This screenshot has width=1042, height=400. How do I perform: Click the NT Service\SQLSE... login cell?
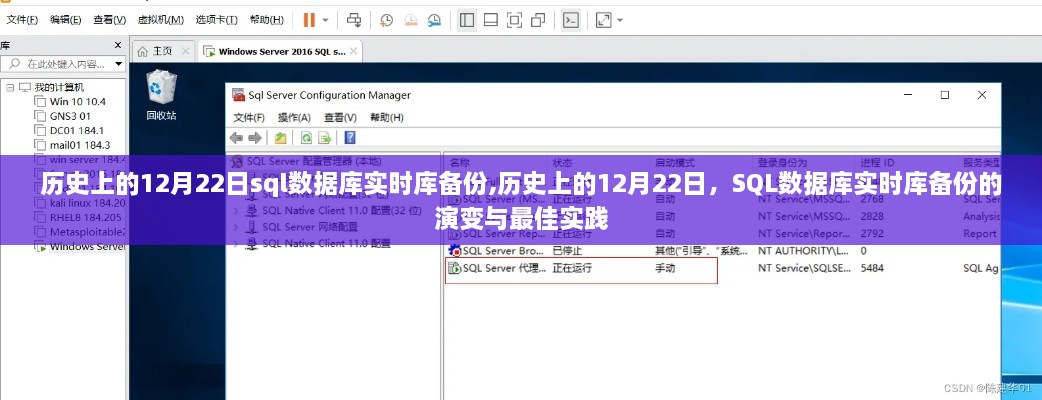pyautogui.click(x=804, y=268)
